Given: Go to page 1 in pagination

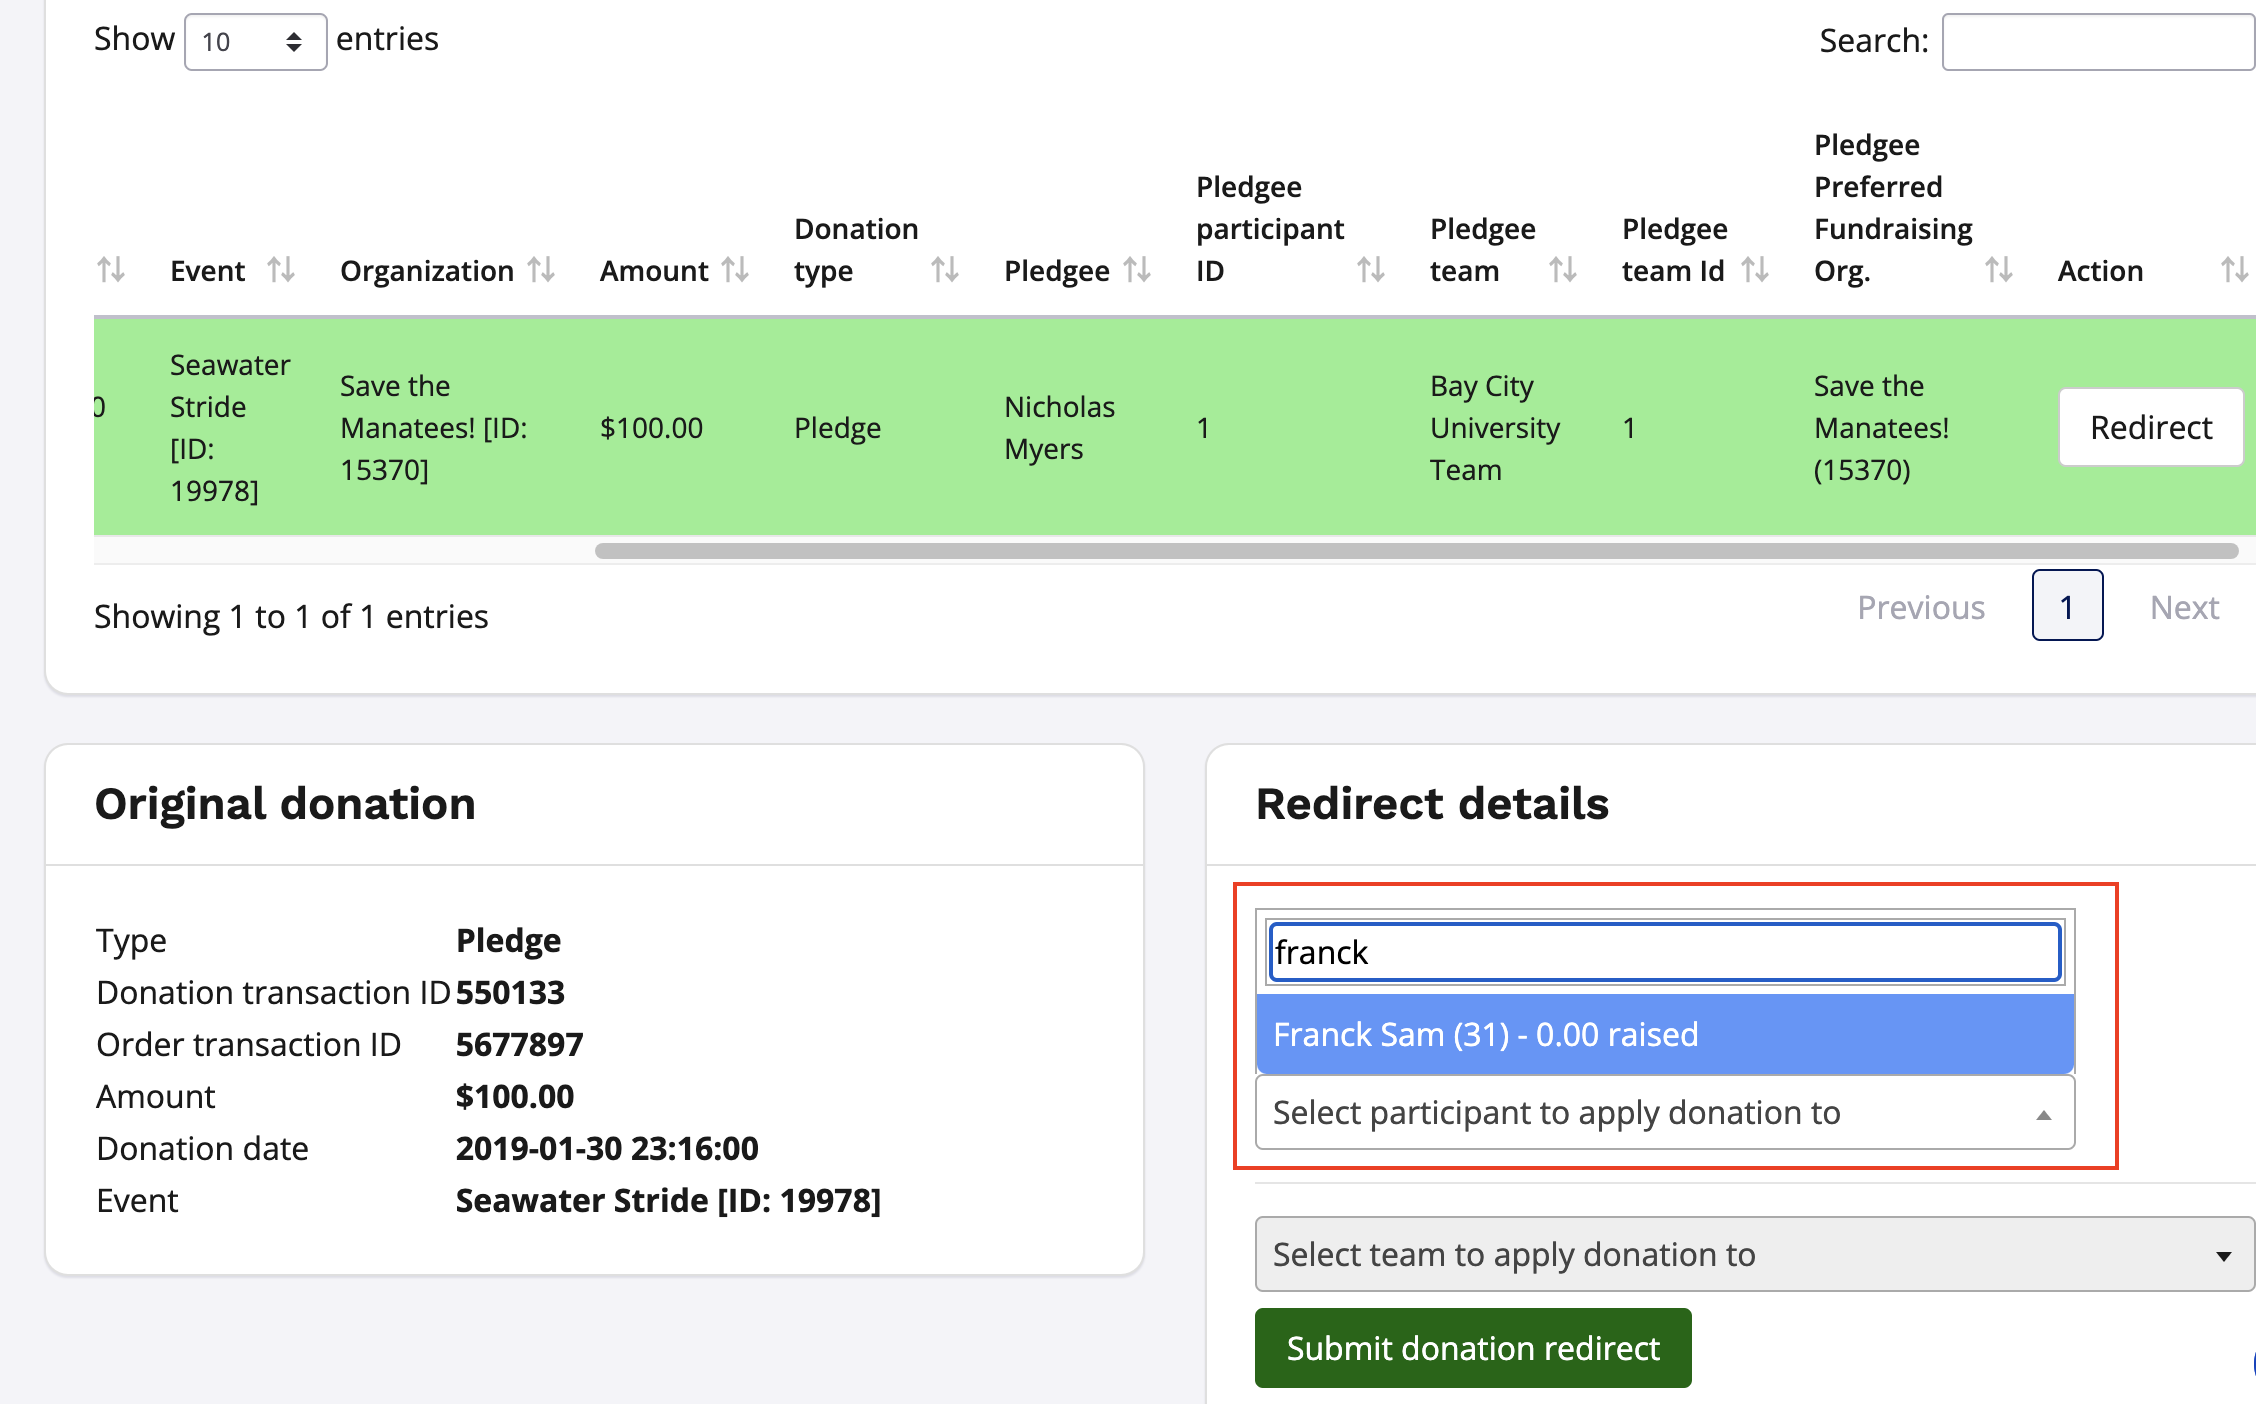Looking at the screenshot, I should pyautogui.click(x=2066, y=606).
